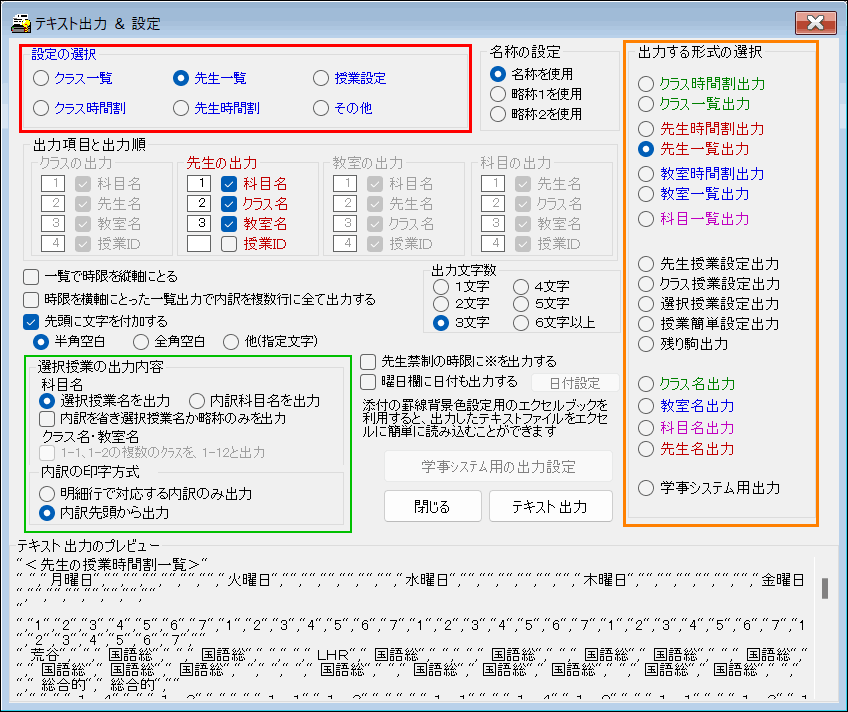Set output characters to 3文字

click(441, 323)
